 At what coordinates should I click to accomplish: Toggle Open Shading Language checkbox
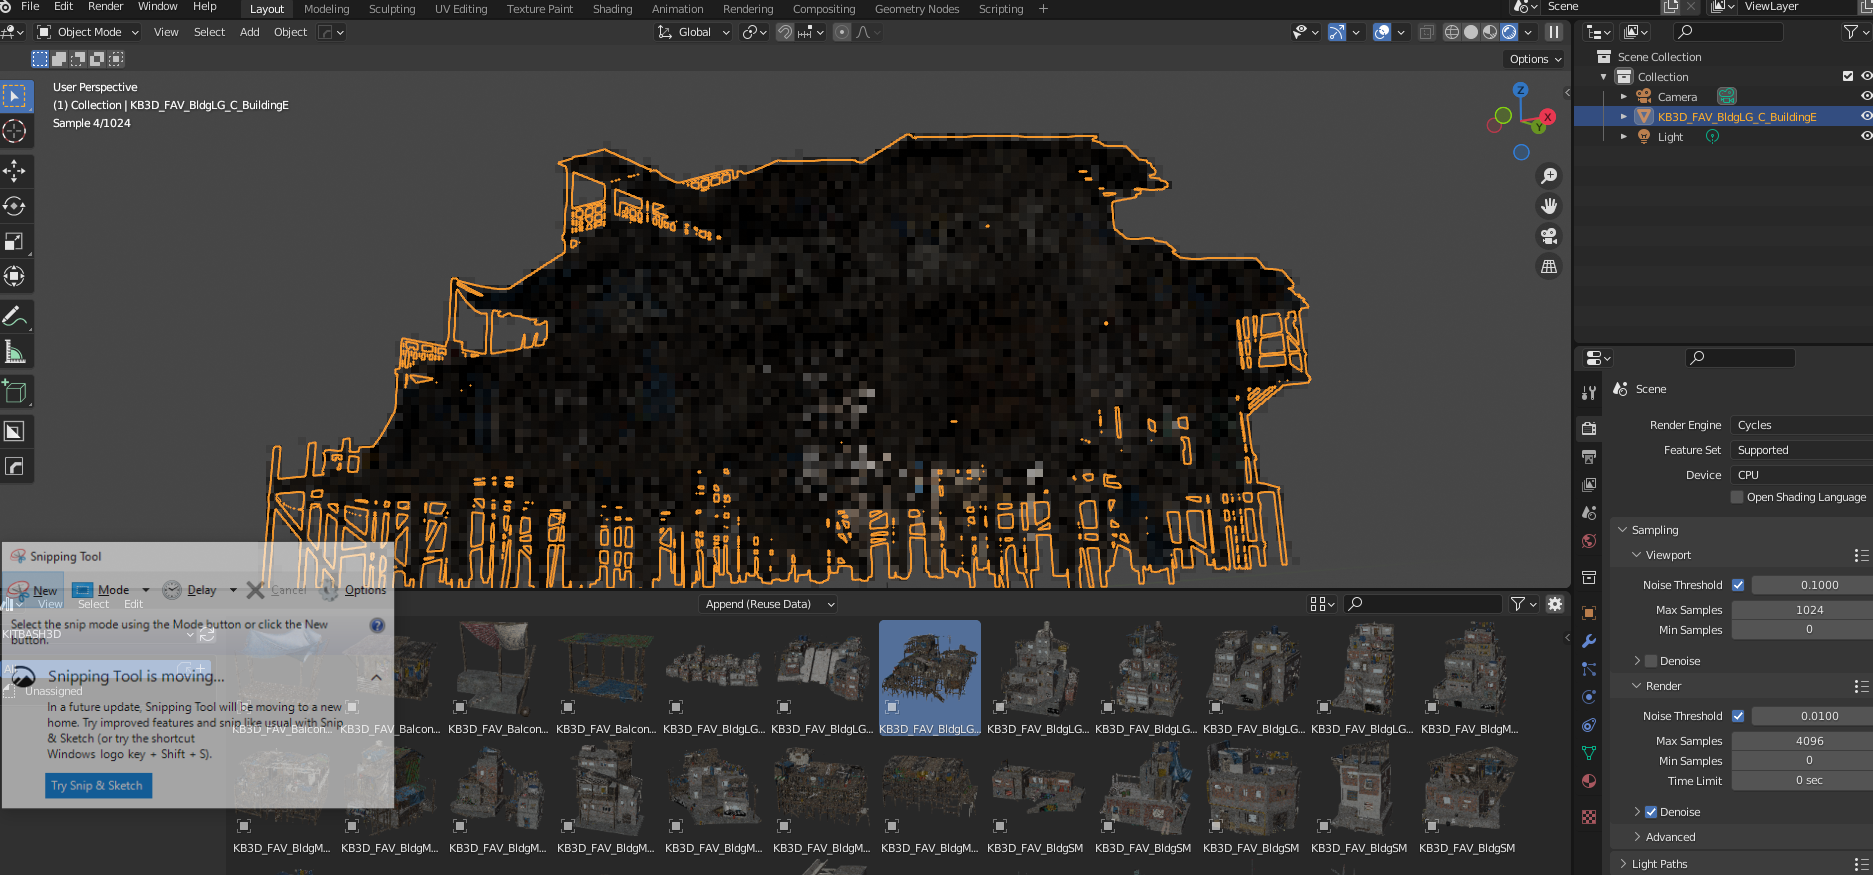1737,497
